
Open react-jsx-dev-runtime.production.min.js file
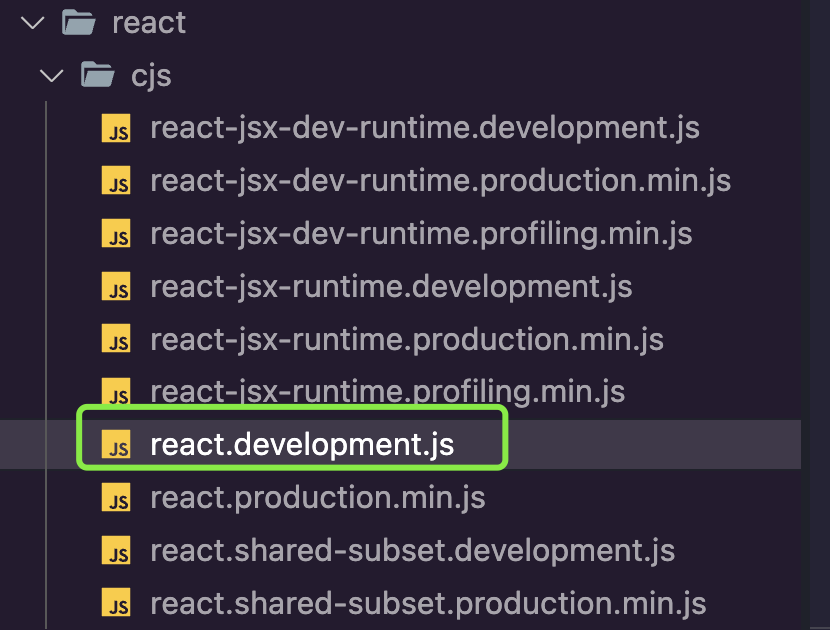pos(440,182)
